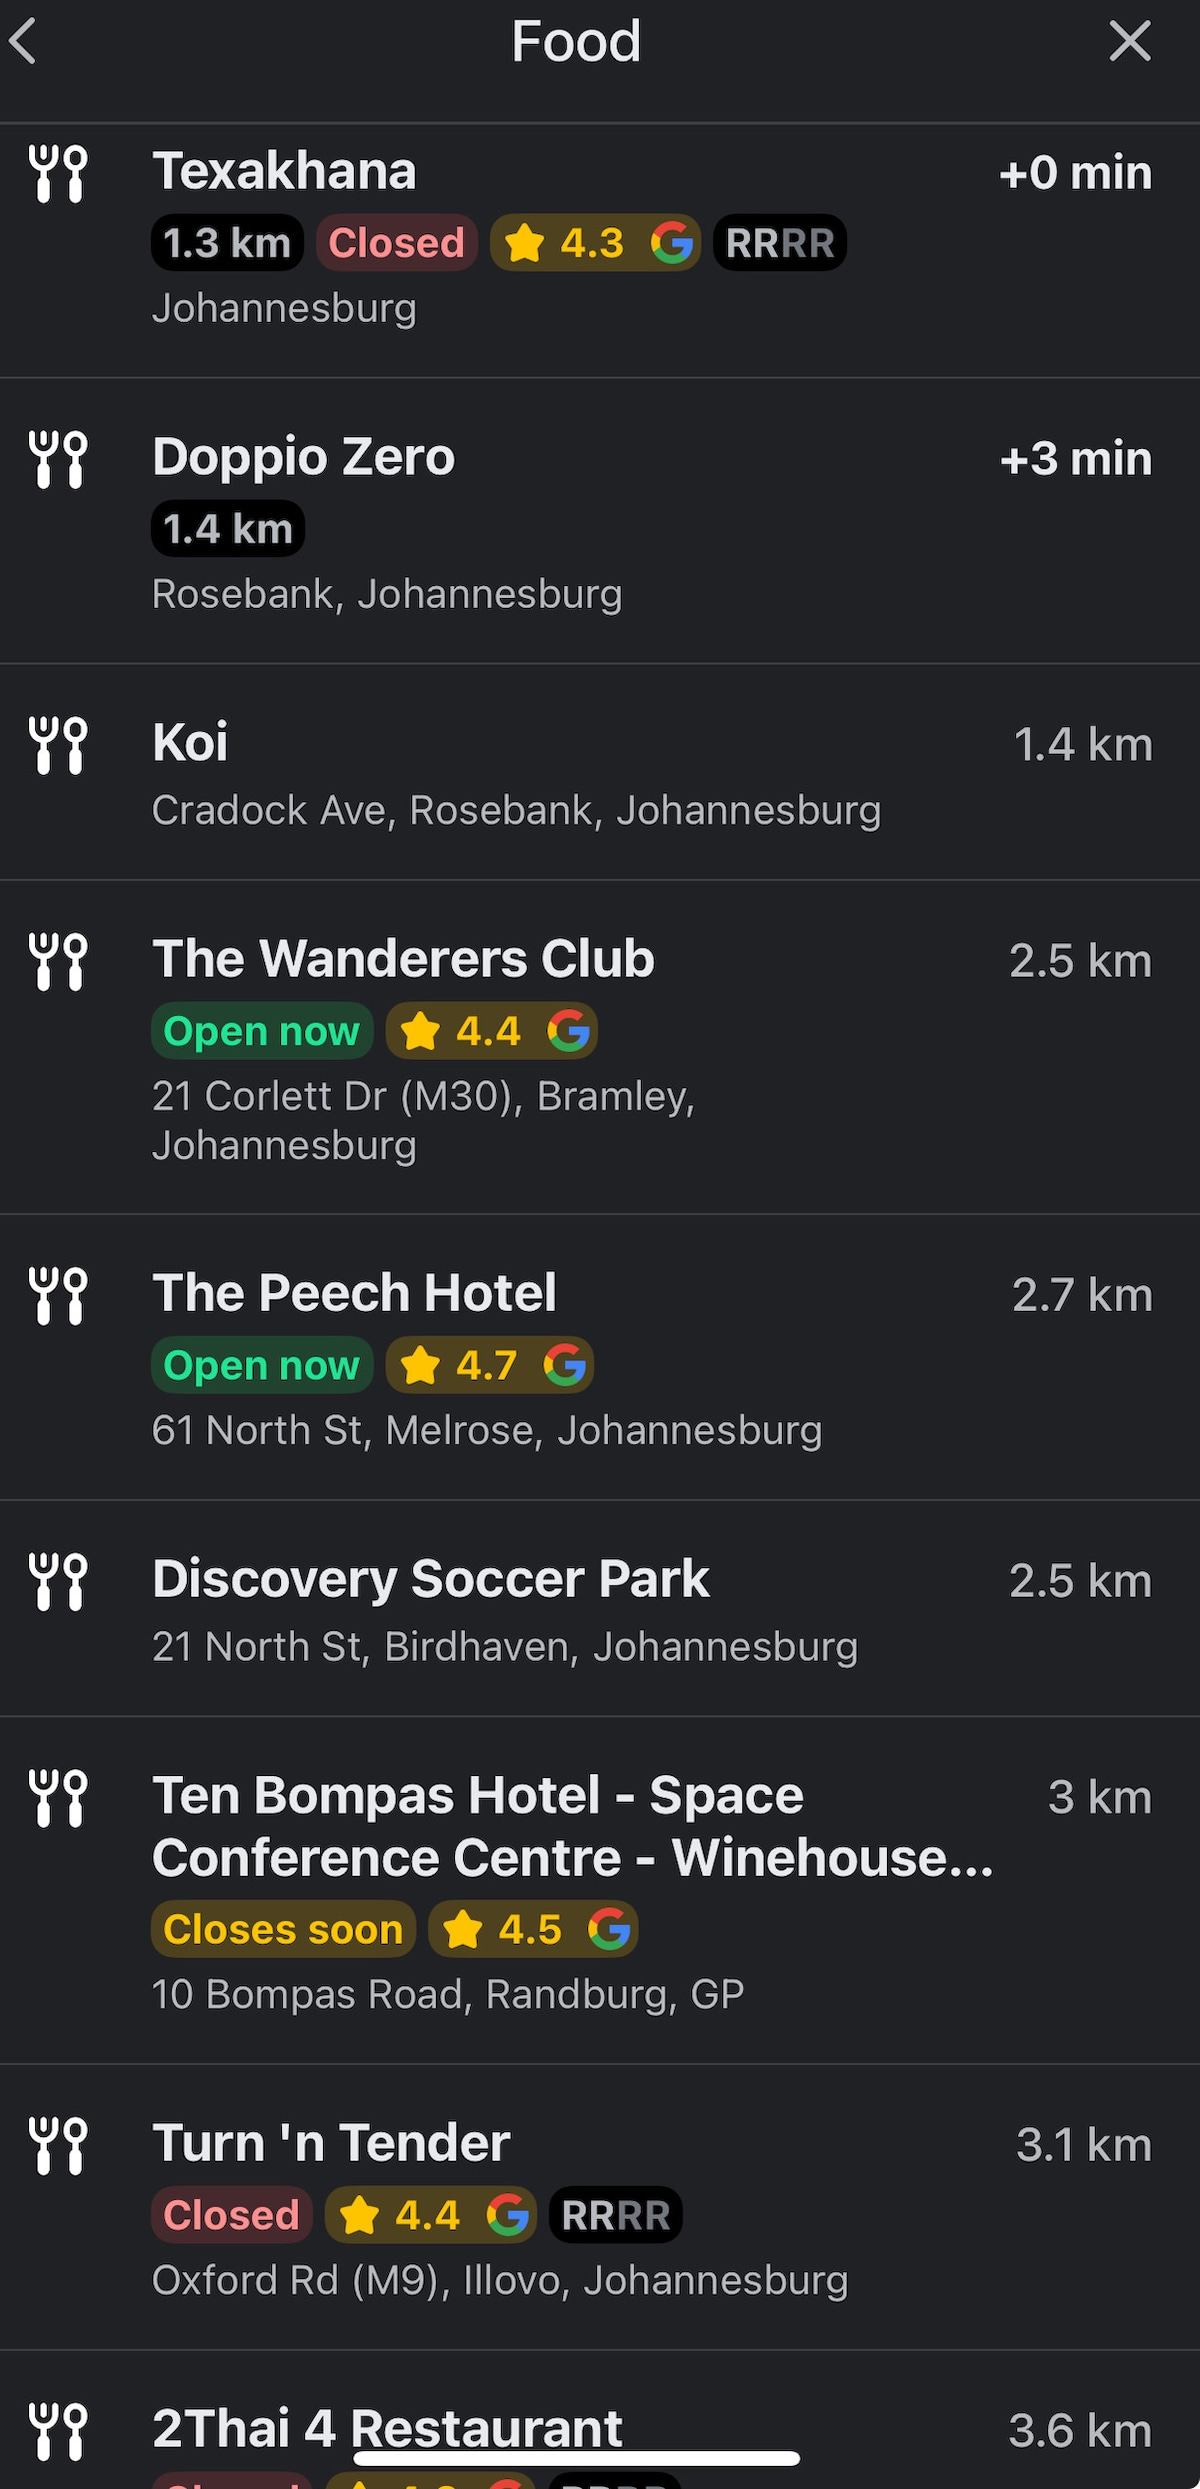
Task: Open the Doppio Zero listing
Action: [600, 521]
